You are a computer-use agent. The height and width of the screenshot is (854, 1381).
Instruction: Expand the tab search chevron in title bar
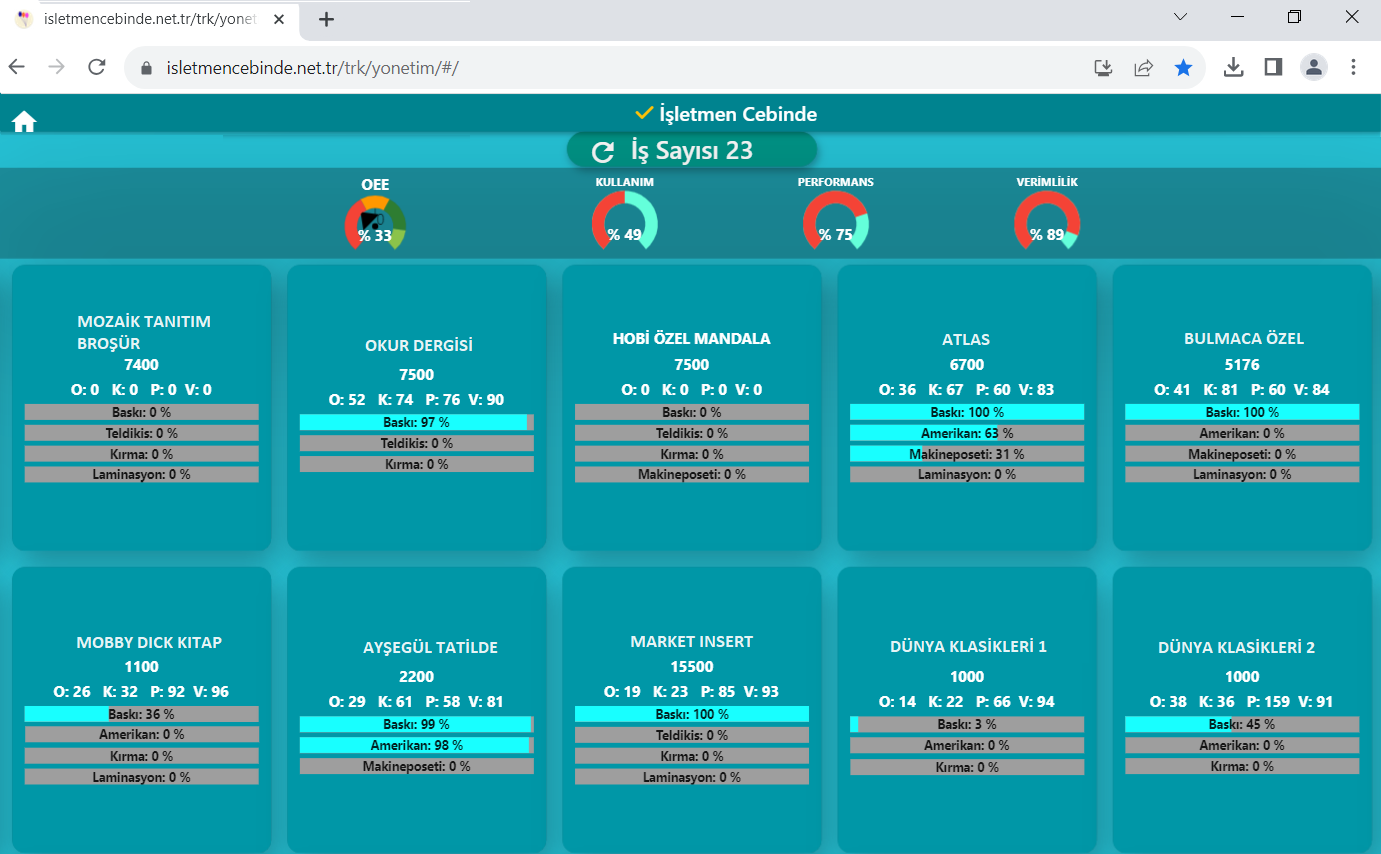1180,17
